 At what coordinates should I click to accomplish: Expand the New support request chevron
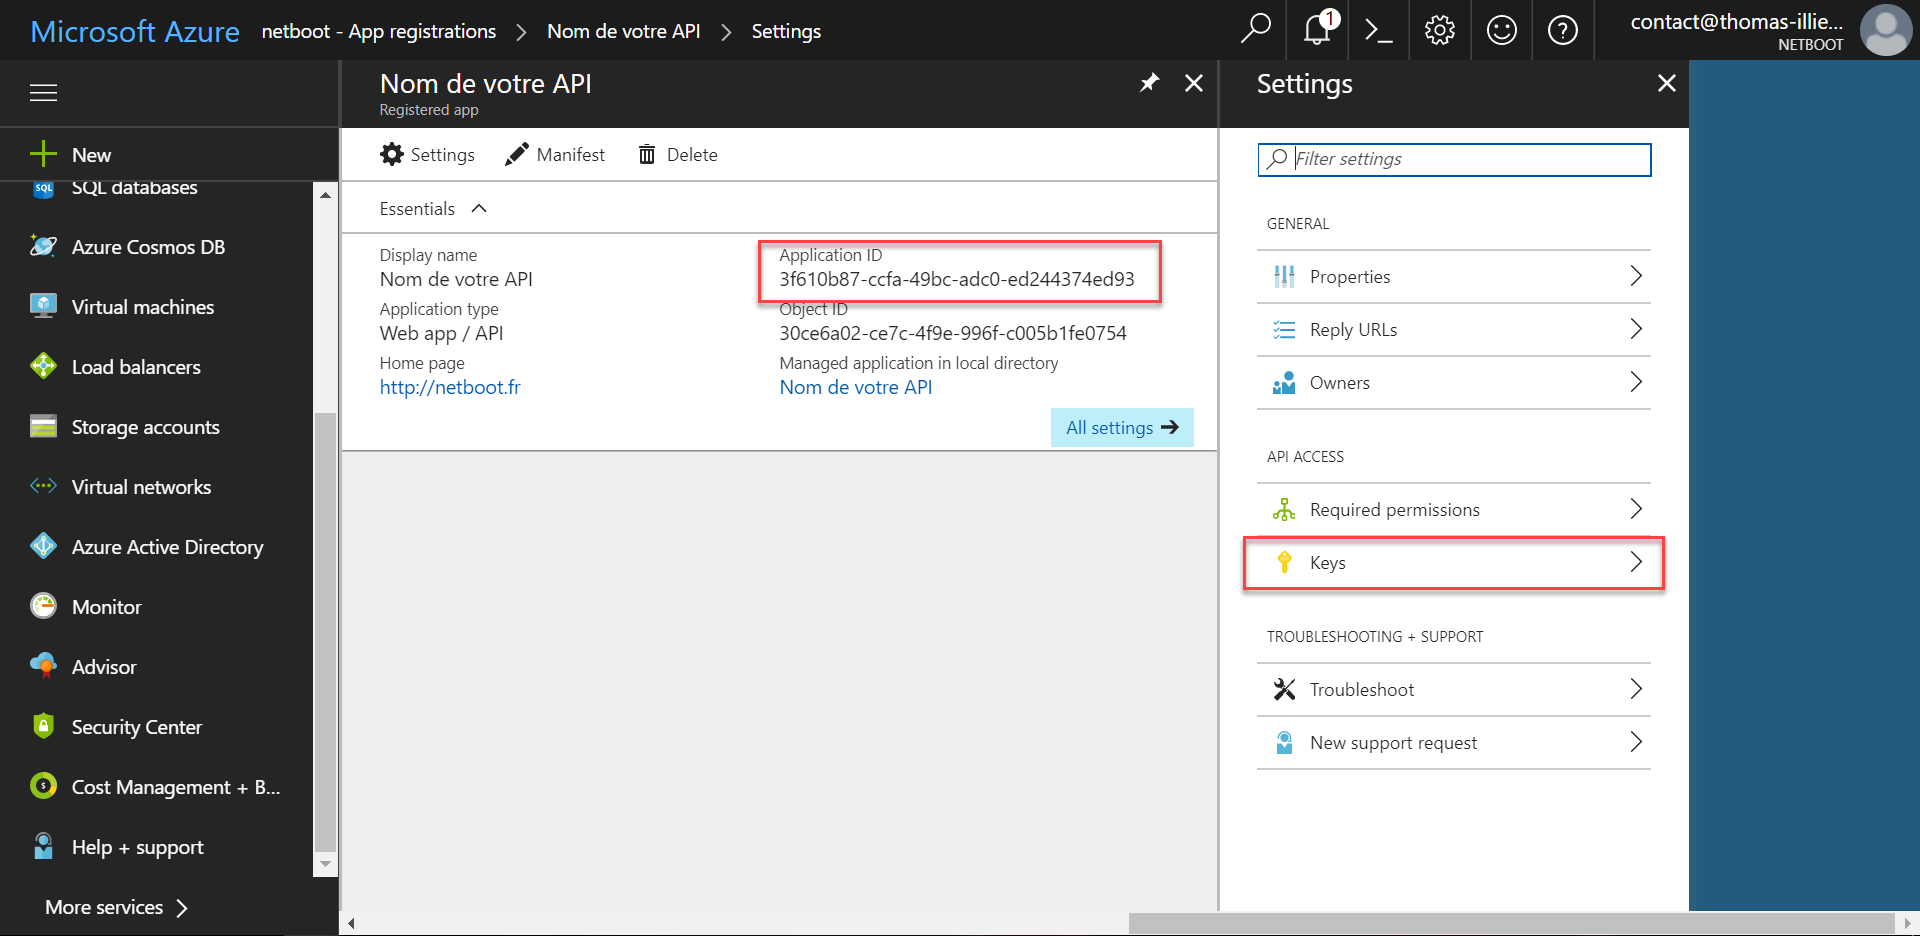[1636, 742]
